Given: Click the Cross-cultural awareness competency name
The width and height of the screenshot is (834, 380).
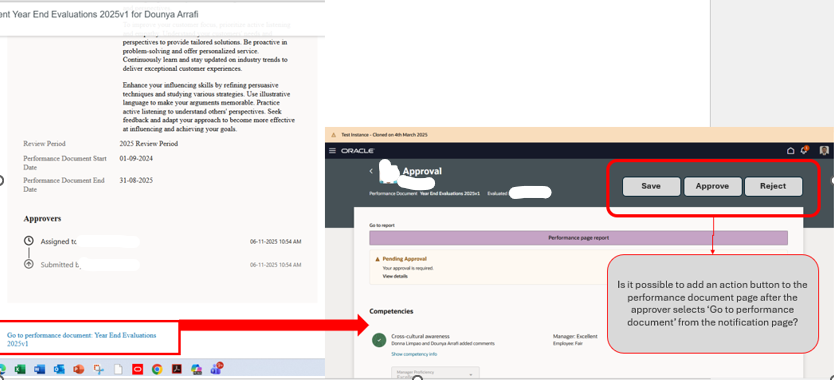Looking at the screenshot, I should point(420,336).
